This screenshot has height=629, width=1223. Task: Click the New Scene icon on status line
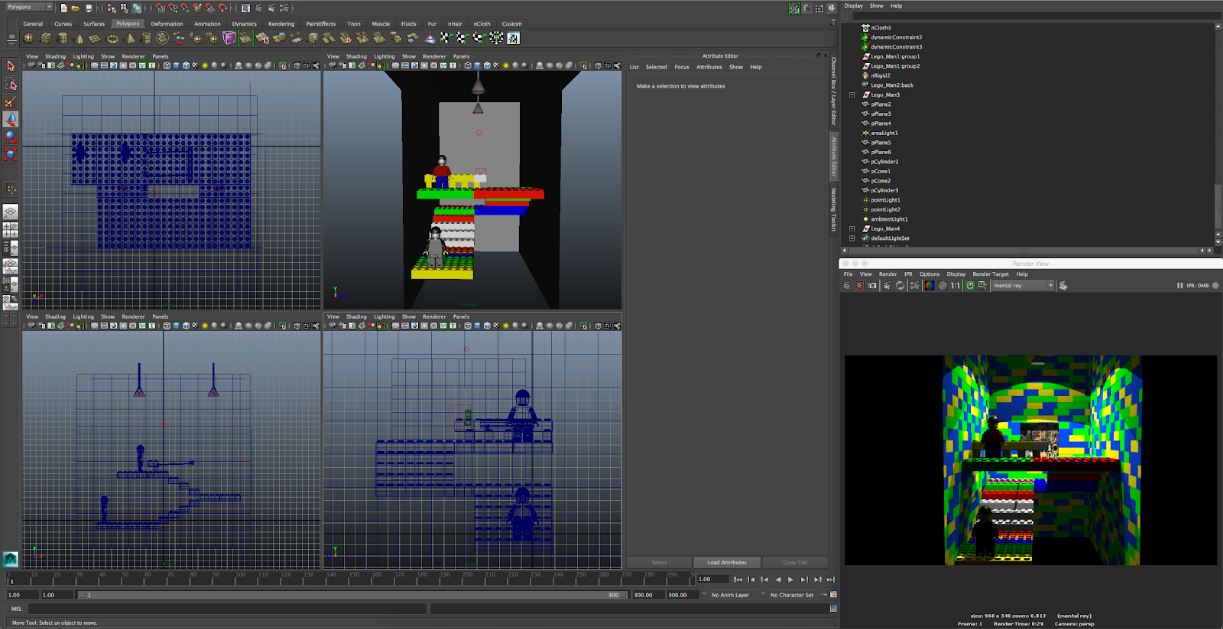pyautogui.click(x=63, y=7)
